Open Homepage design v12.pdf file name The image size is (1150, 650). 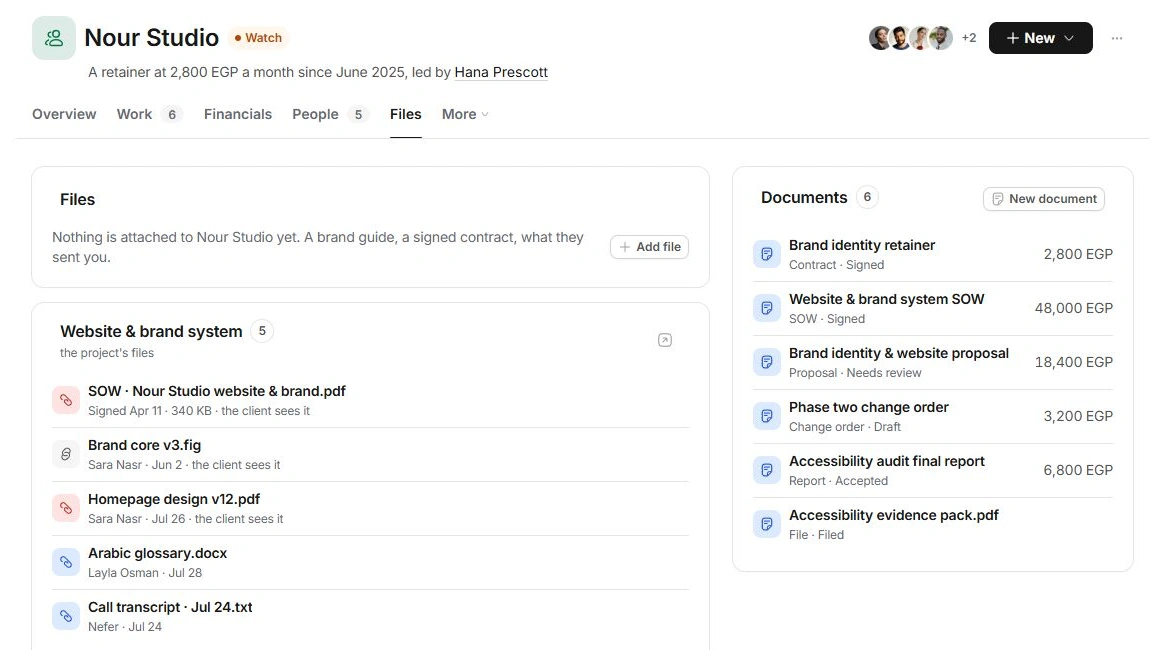174,499
